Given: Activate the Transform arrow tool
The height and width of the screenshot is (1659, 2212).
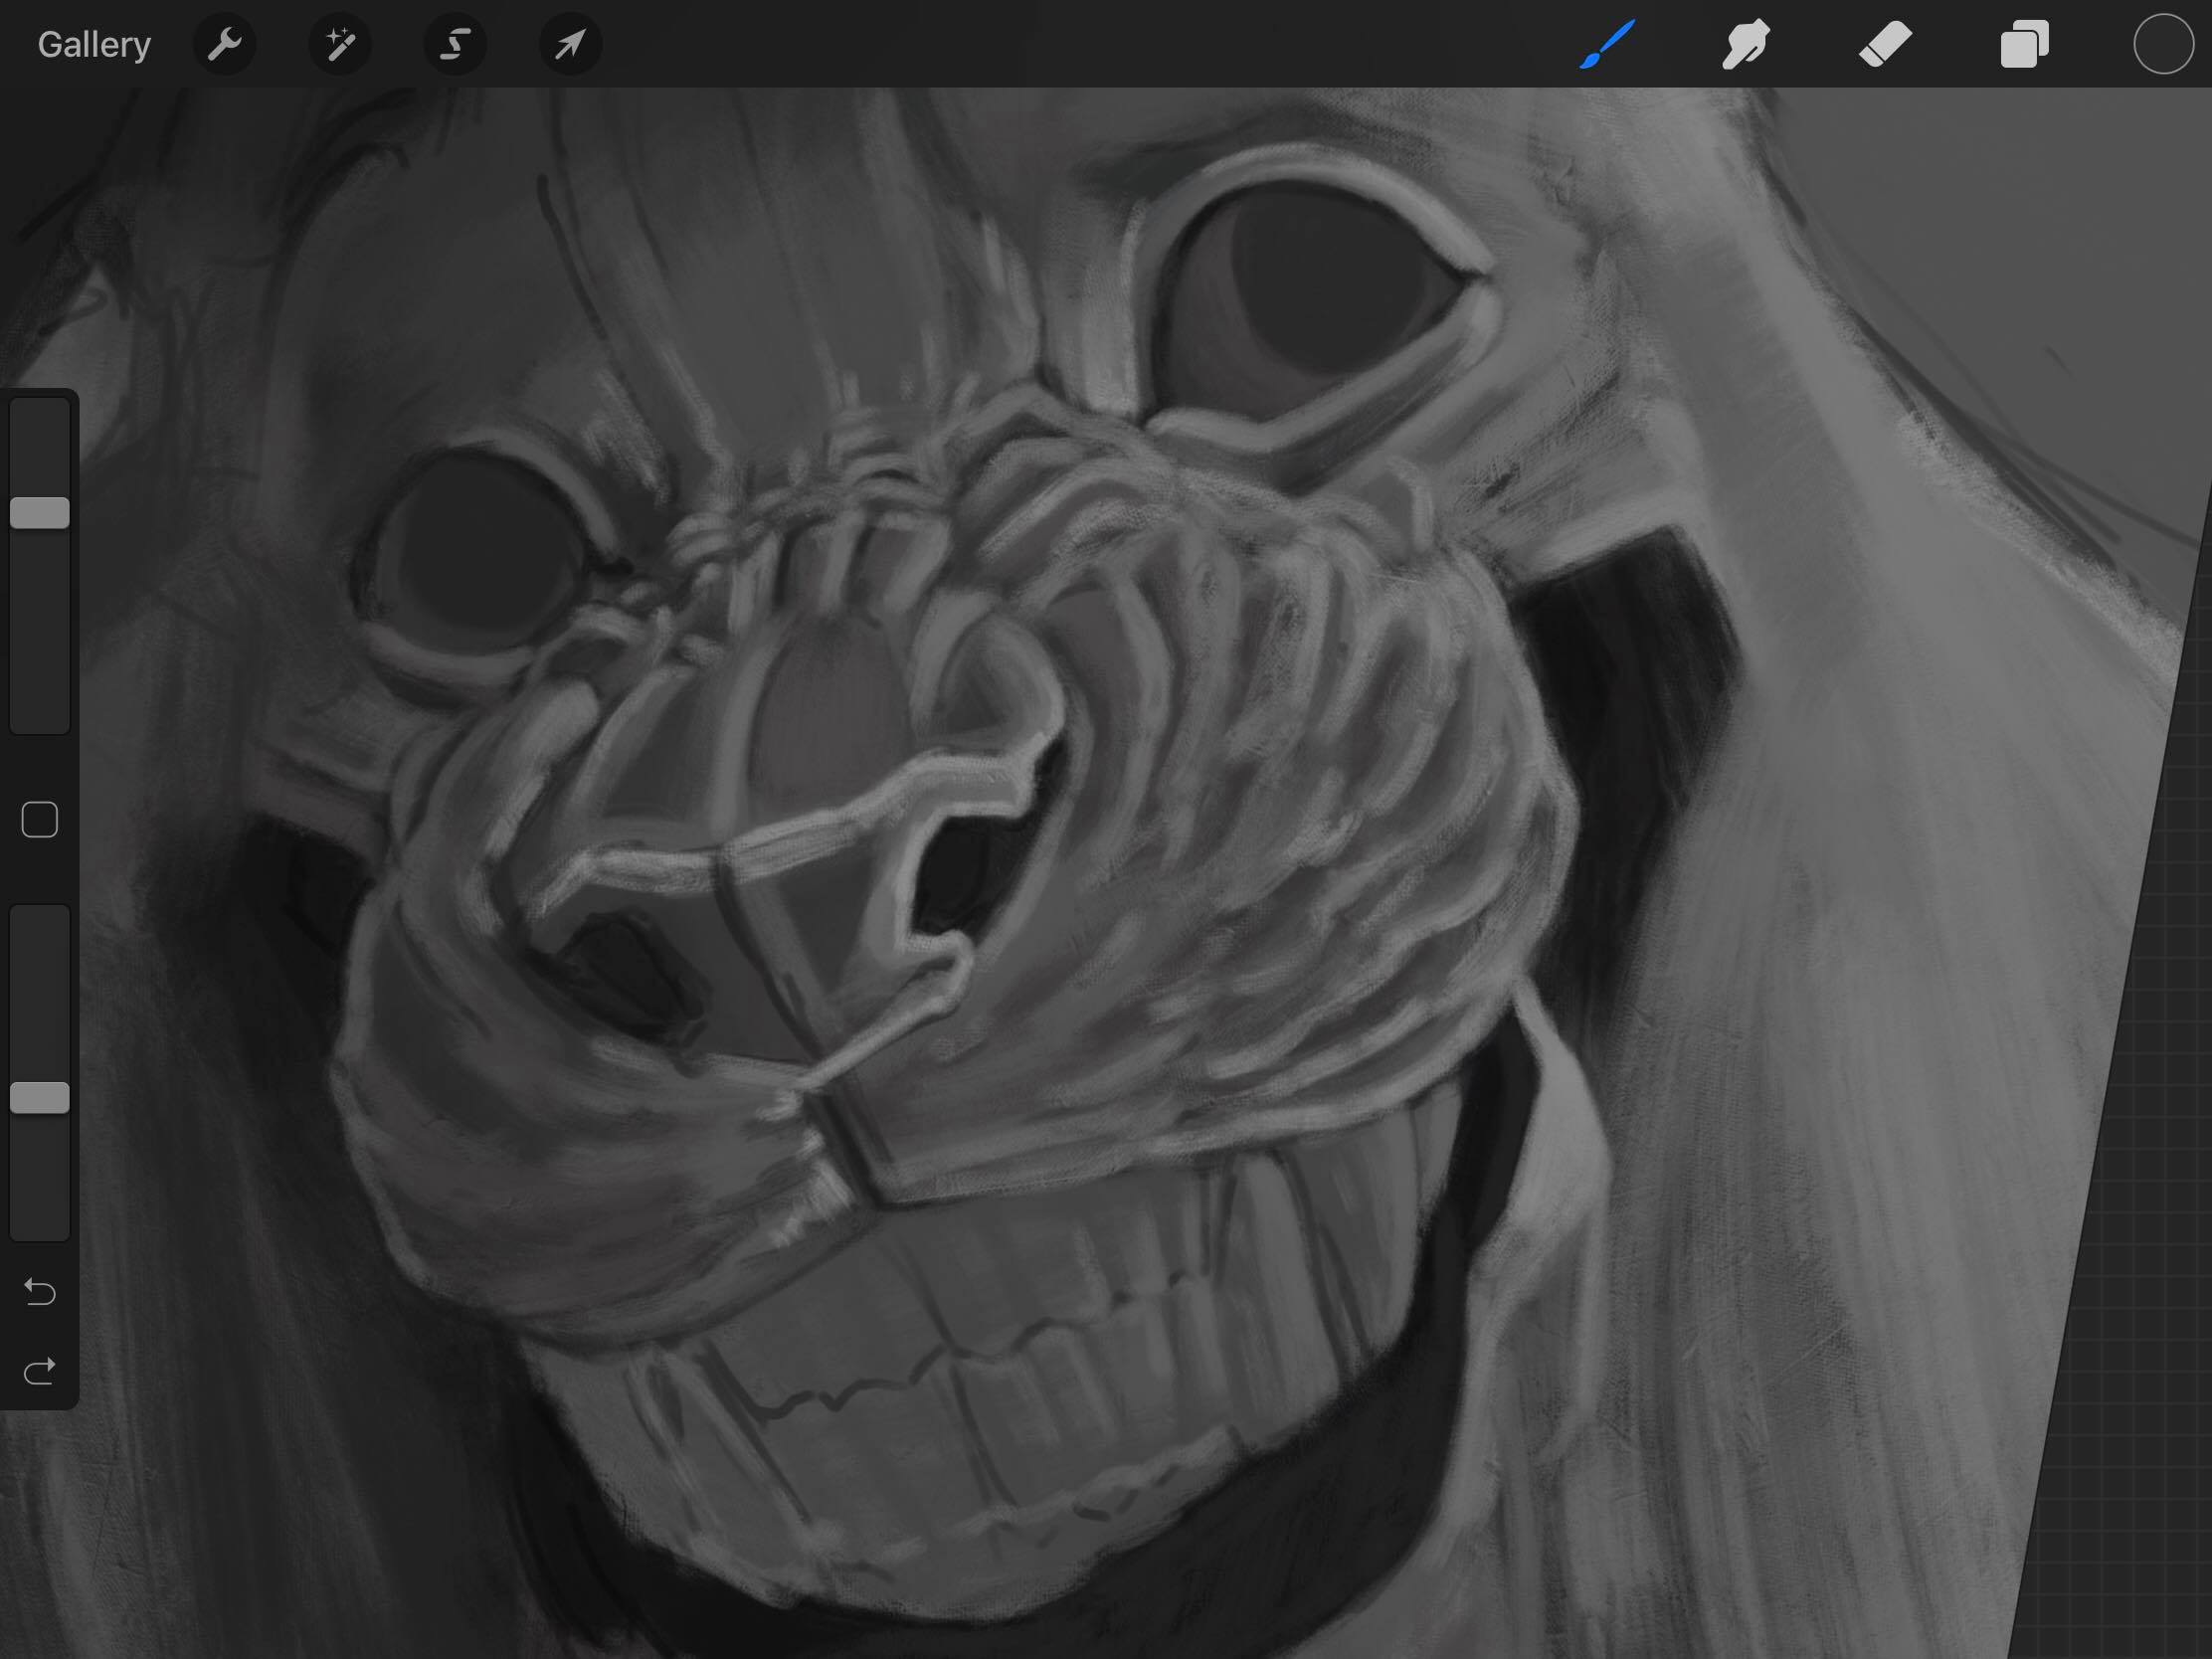Looking at the screenshot, I should click(570, 45).
